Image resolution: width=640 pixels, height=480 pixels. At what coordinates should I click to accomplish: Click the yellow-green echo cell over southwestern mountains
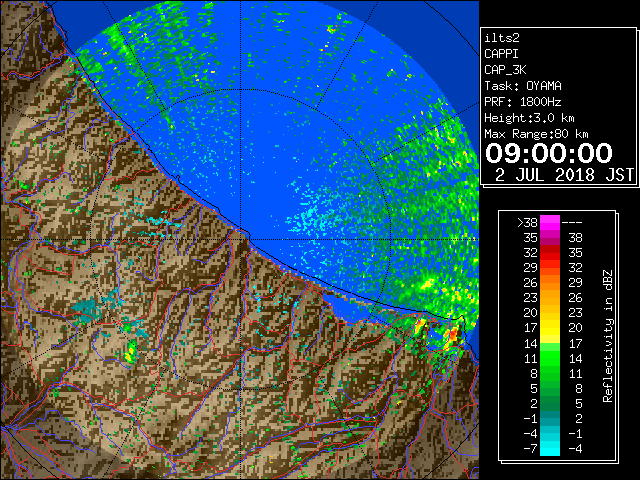click(131, 353)
